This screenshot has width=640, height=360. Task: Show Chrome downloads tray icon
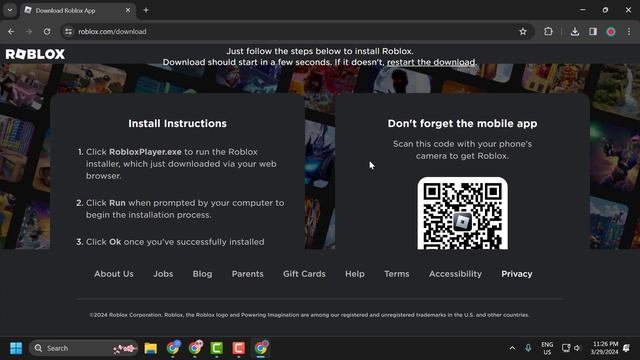575,31
